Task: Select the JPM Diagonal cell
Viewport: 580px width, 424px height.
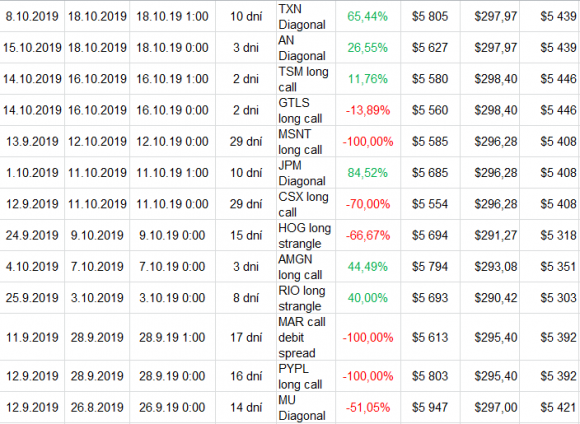Action: 306,173
